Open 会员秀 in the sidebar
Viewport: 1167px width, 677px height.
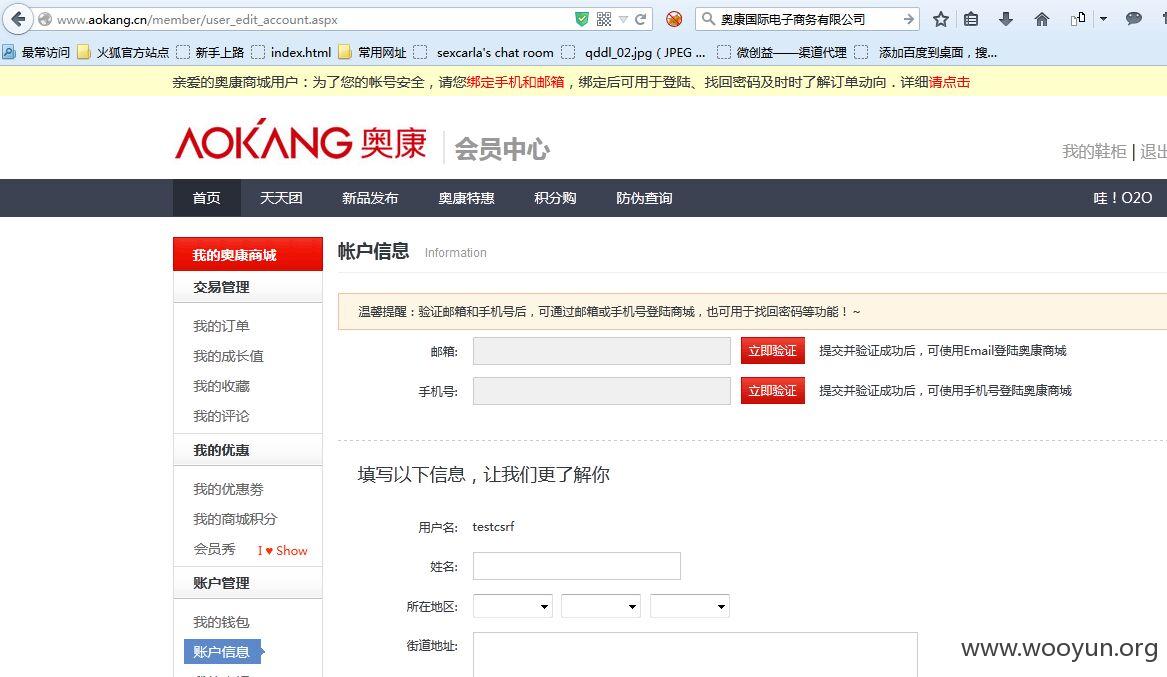coord(214,549)
